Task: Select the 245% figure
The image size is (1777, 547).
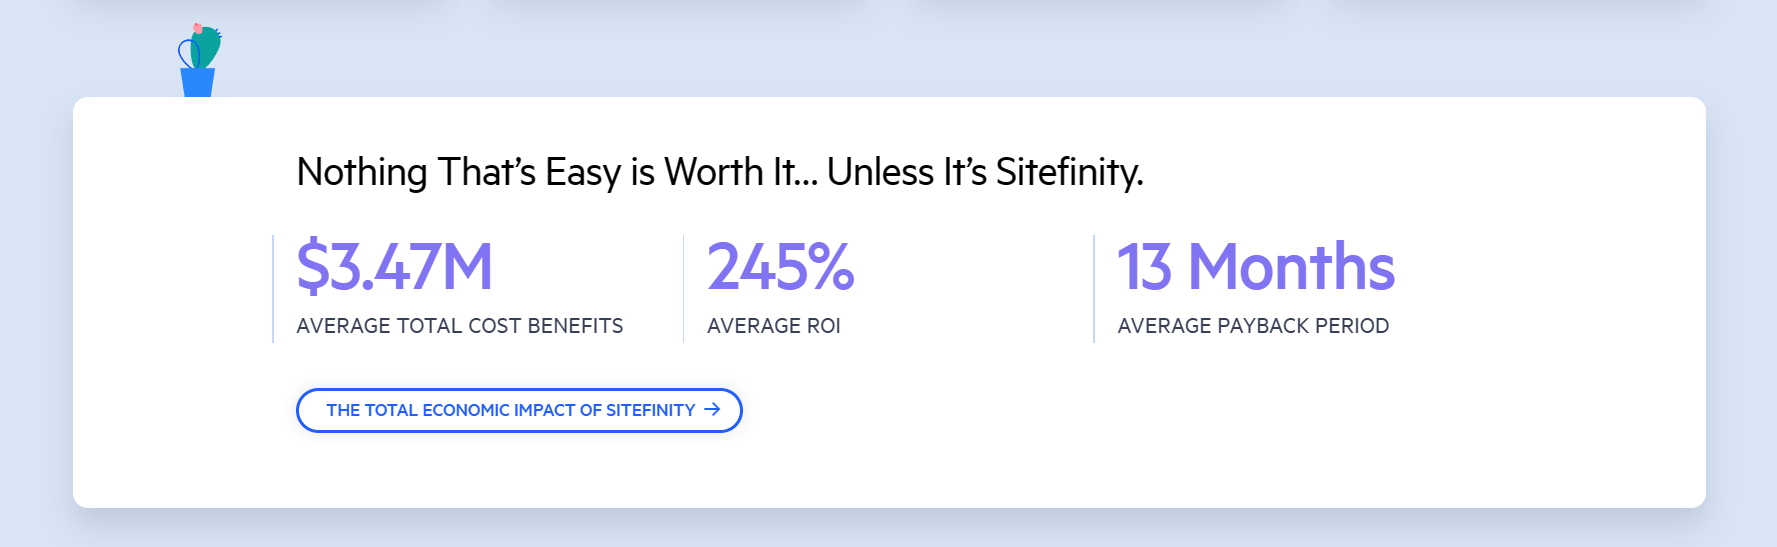Action: [x=780, y=267]
